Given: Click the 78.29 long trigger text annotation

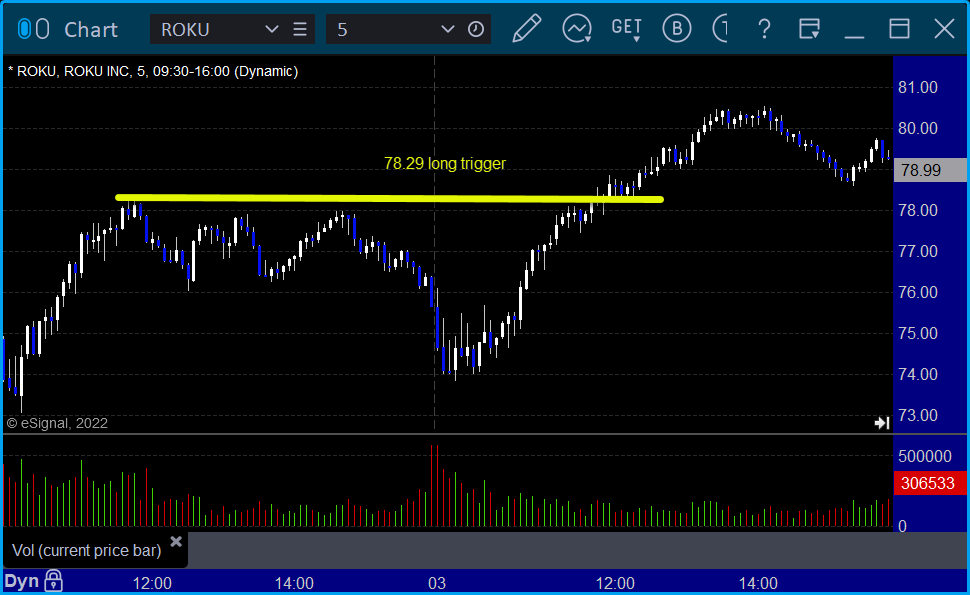Looking at the screenshot, I should (x=445, y=163).
